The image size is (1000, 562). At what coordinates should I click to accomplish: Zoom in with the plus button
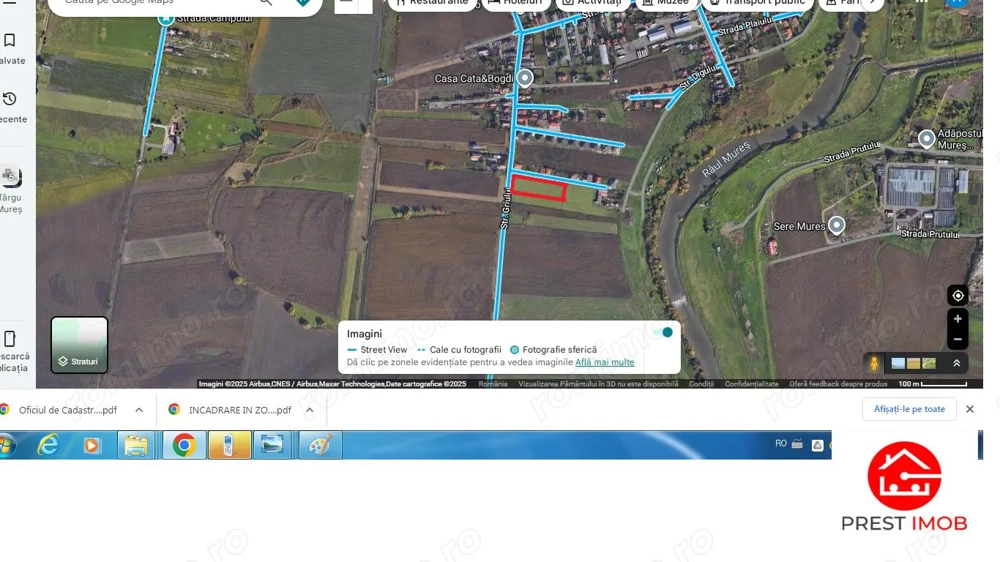957,319
